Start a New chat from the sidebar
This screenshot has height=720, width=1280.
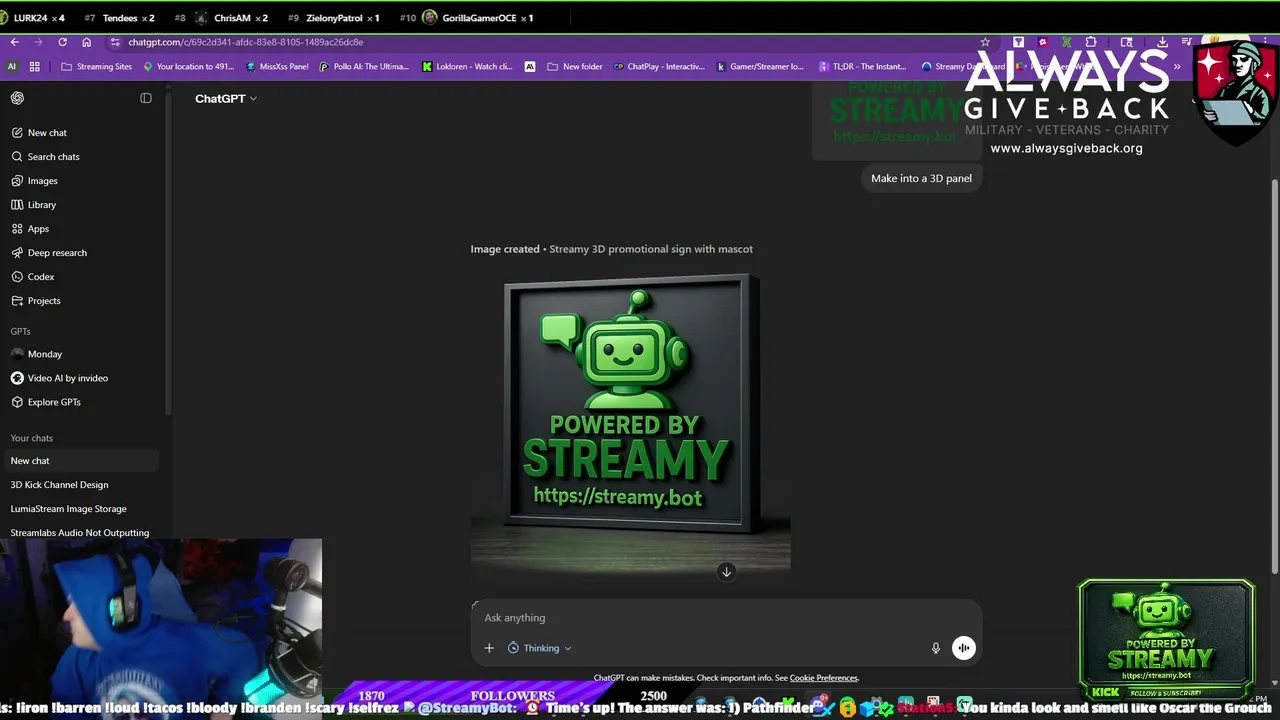pyautogui.click(x=80, y=133)
